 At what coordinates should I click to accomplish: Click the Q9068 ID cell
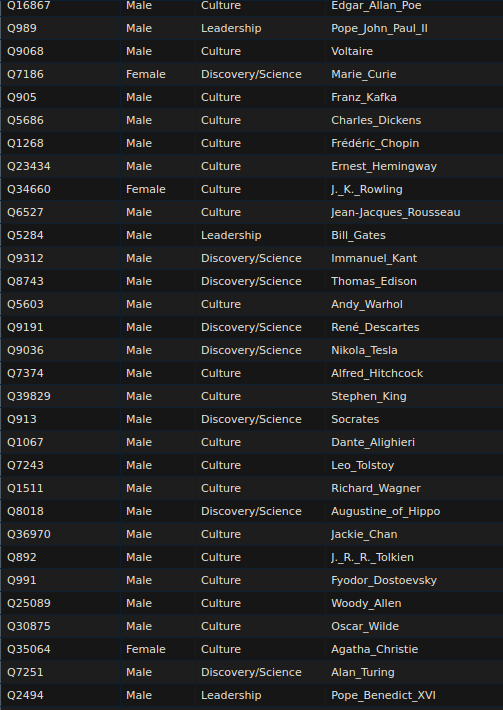[x=61, y=51]
